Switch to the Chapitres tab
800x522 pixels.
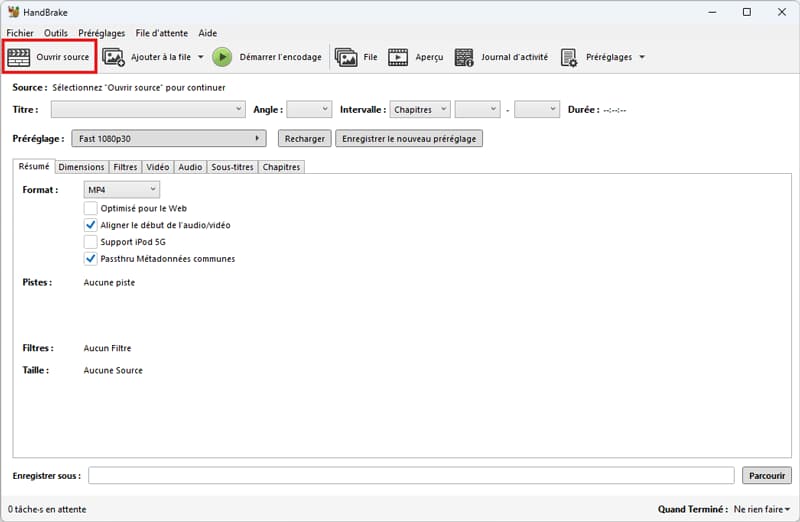281,167
